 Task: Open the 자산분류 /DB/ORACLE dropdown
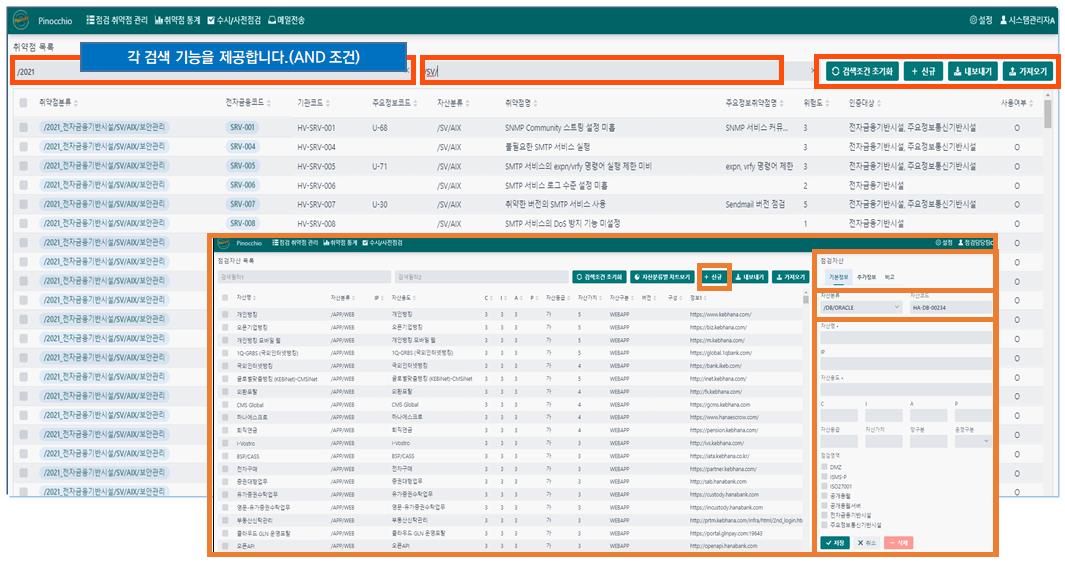[x=861, y=308]
